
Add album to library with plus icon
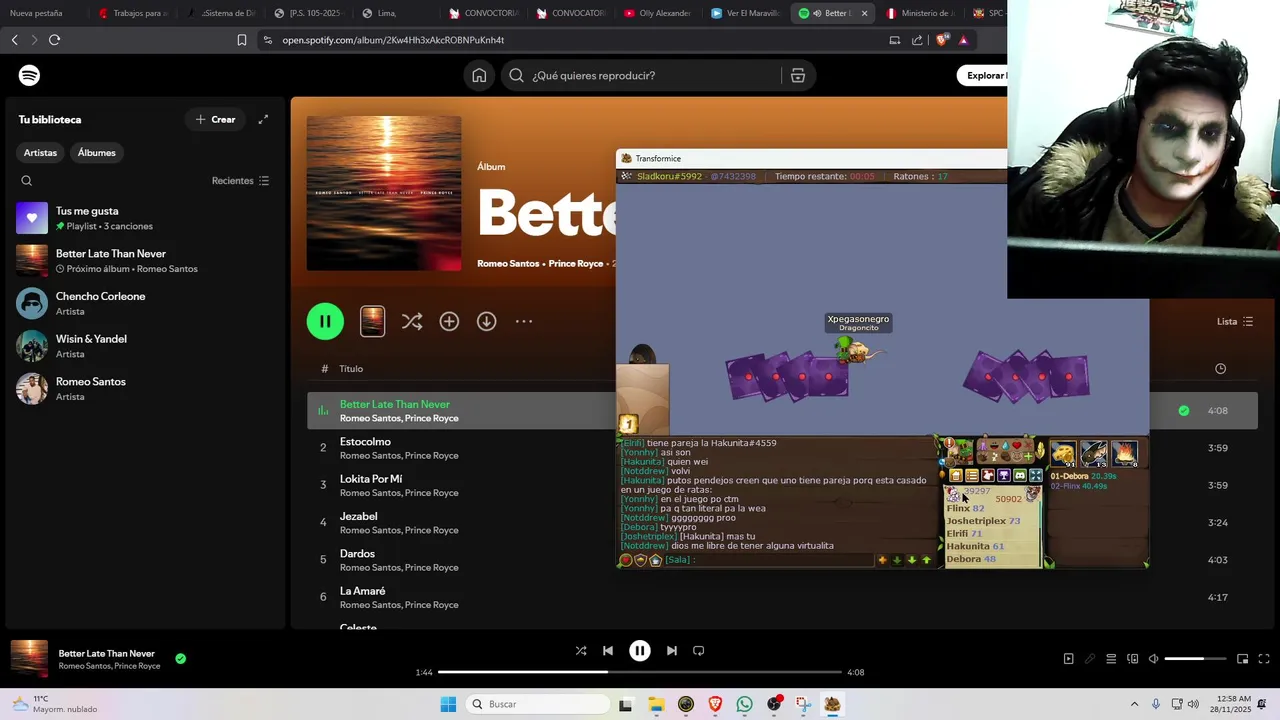click(x=449, y=321)
